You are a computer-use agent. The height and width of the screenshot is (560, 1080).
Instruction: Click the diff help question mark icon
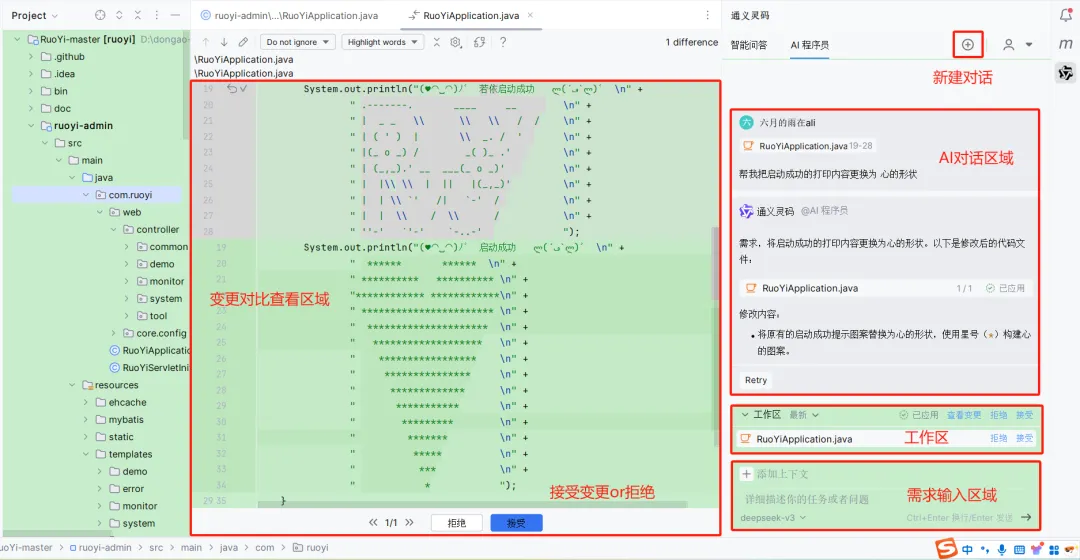click(x=503, y=42)
